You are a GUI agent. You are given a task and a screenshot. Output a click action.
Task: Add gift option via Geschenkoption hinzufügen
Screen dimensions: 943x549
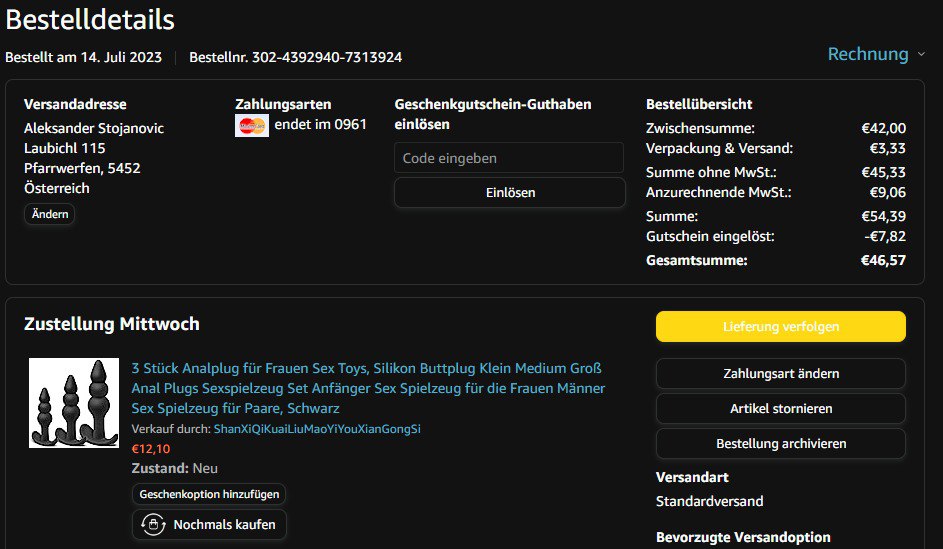tap(209, 495)
